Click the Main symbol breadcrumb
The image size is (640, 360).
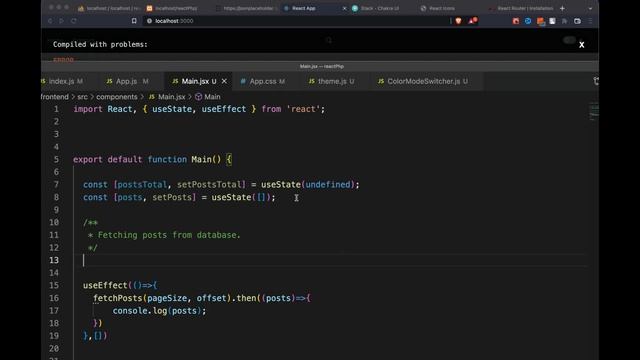click(x=208, y=97)
